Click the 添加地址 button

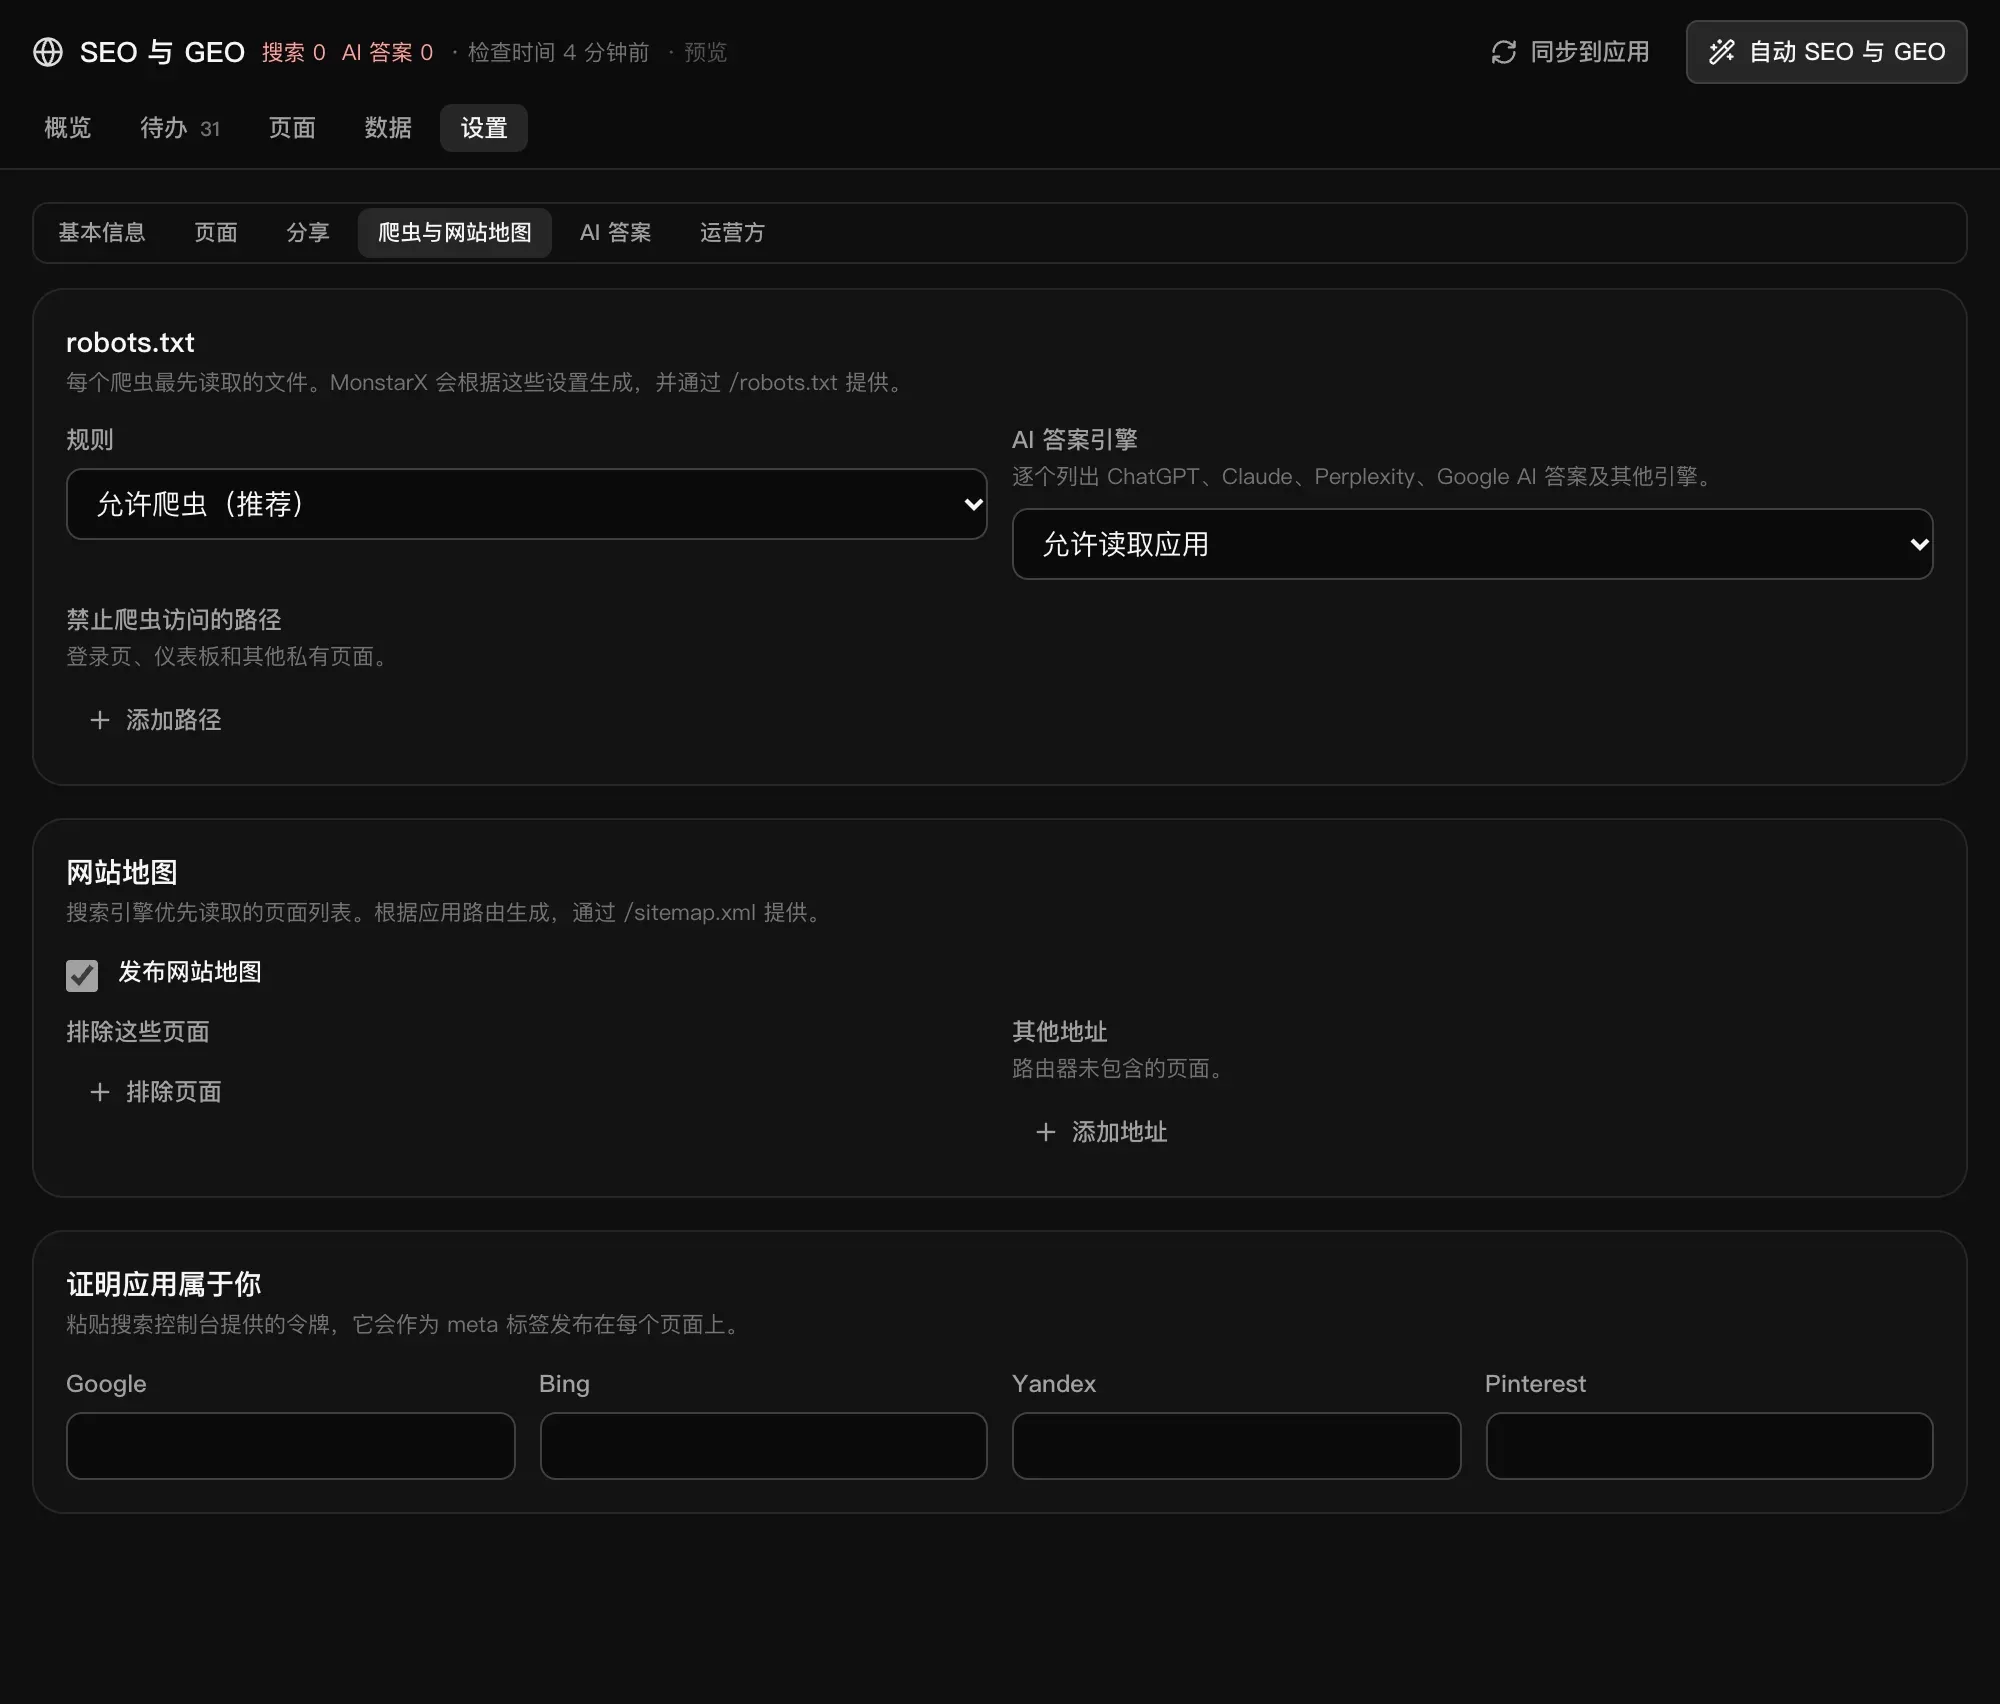[x=1102, y=1132]
